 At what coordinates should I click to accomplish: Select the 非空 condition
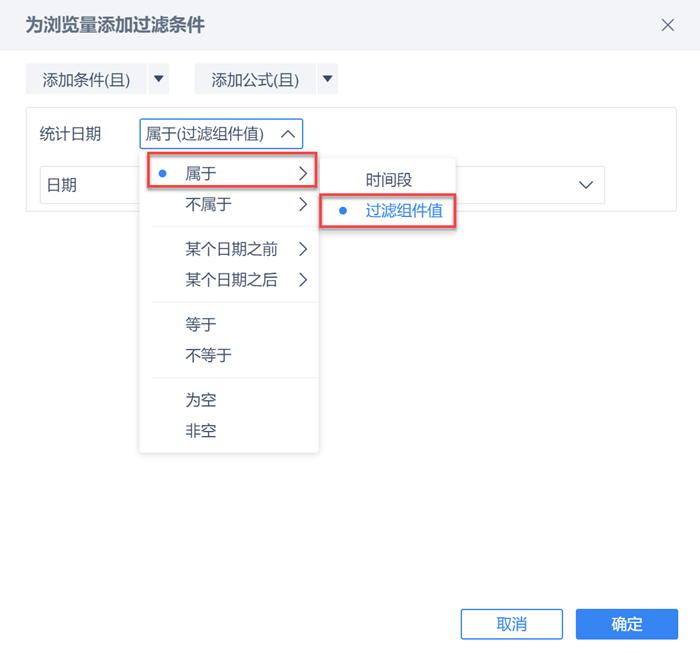201,431
